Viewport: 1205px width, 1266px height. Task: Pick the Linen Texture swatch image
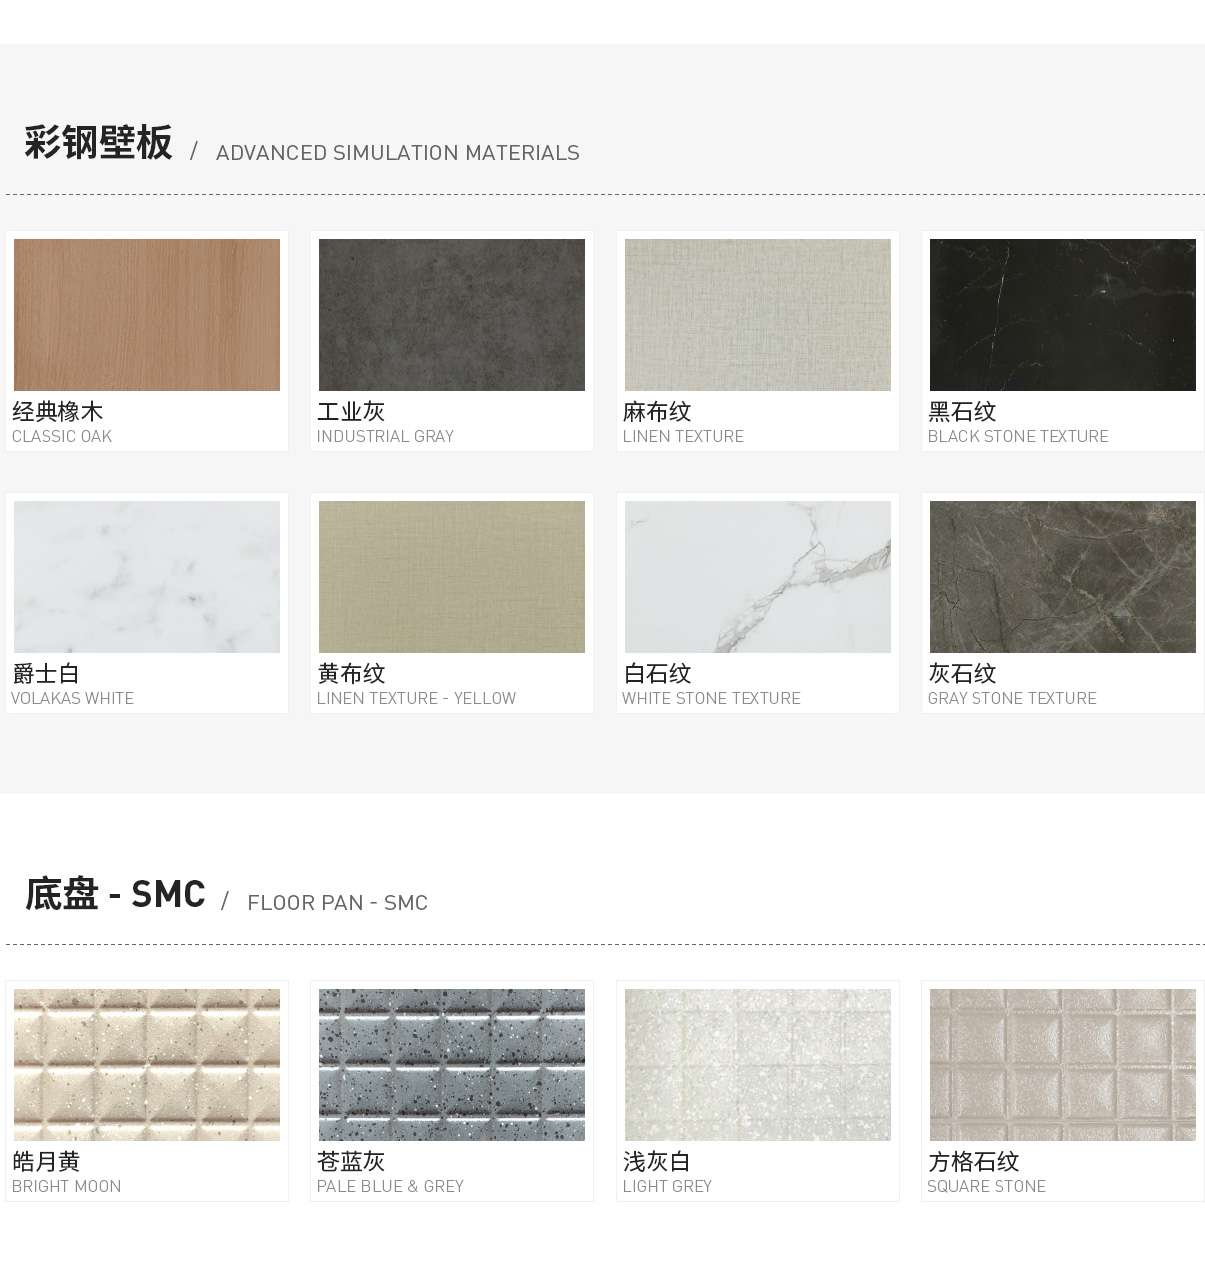758,315
